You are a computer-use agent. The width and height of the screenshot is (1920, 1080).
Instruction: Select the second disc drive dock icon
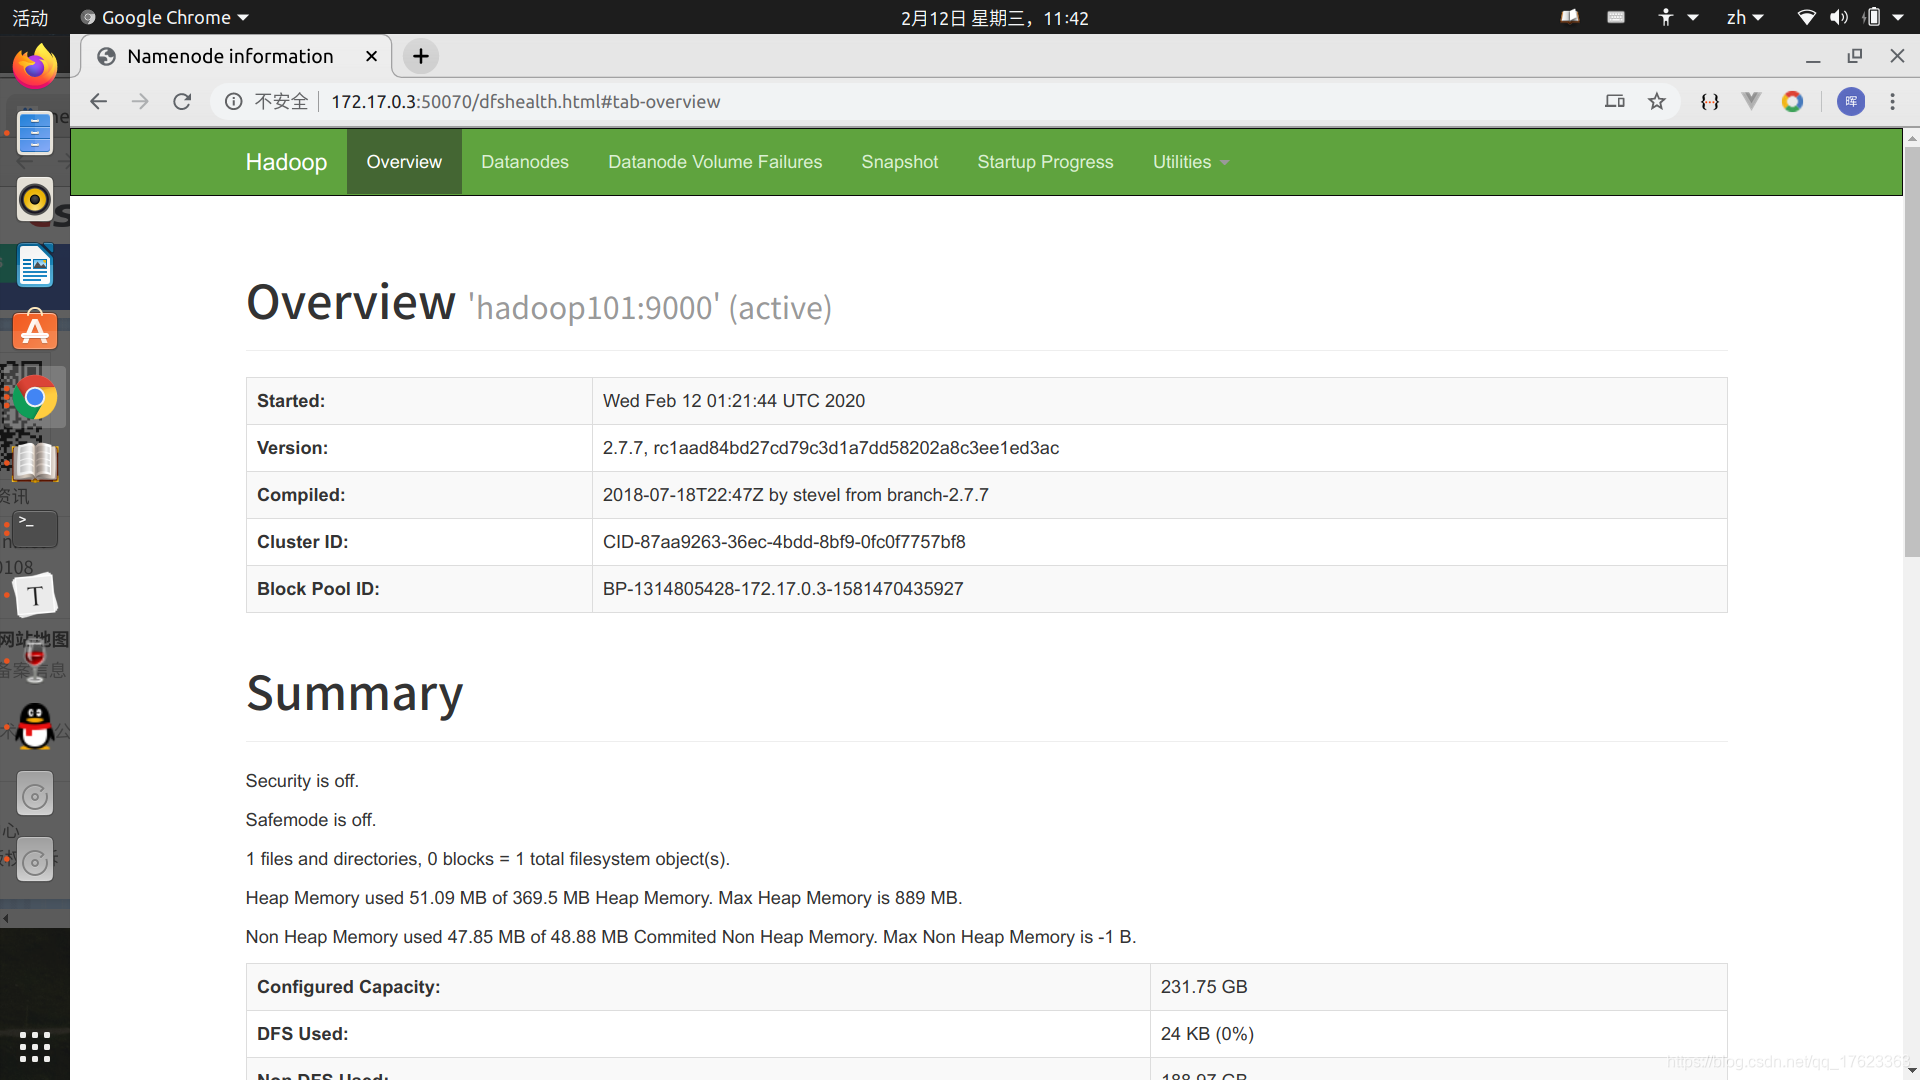coord(35,861)
